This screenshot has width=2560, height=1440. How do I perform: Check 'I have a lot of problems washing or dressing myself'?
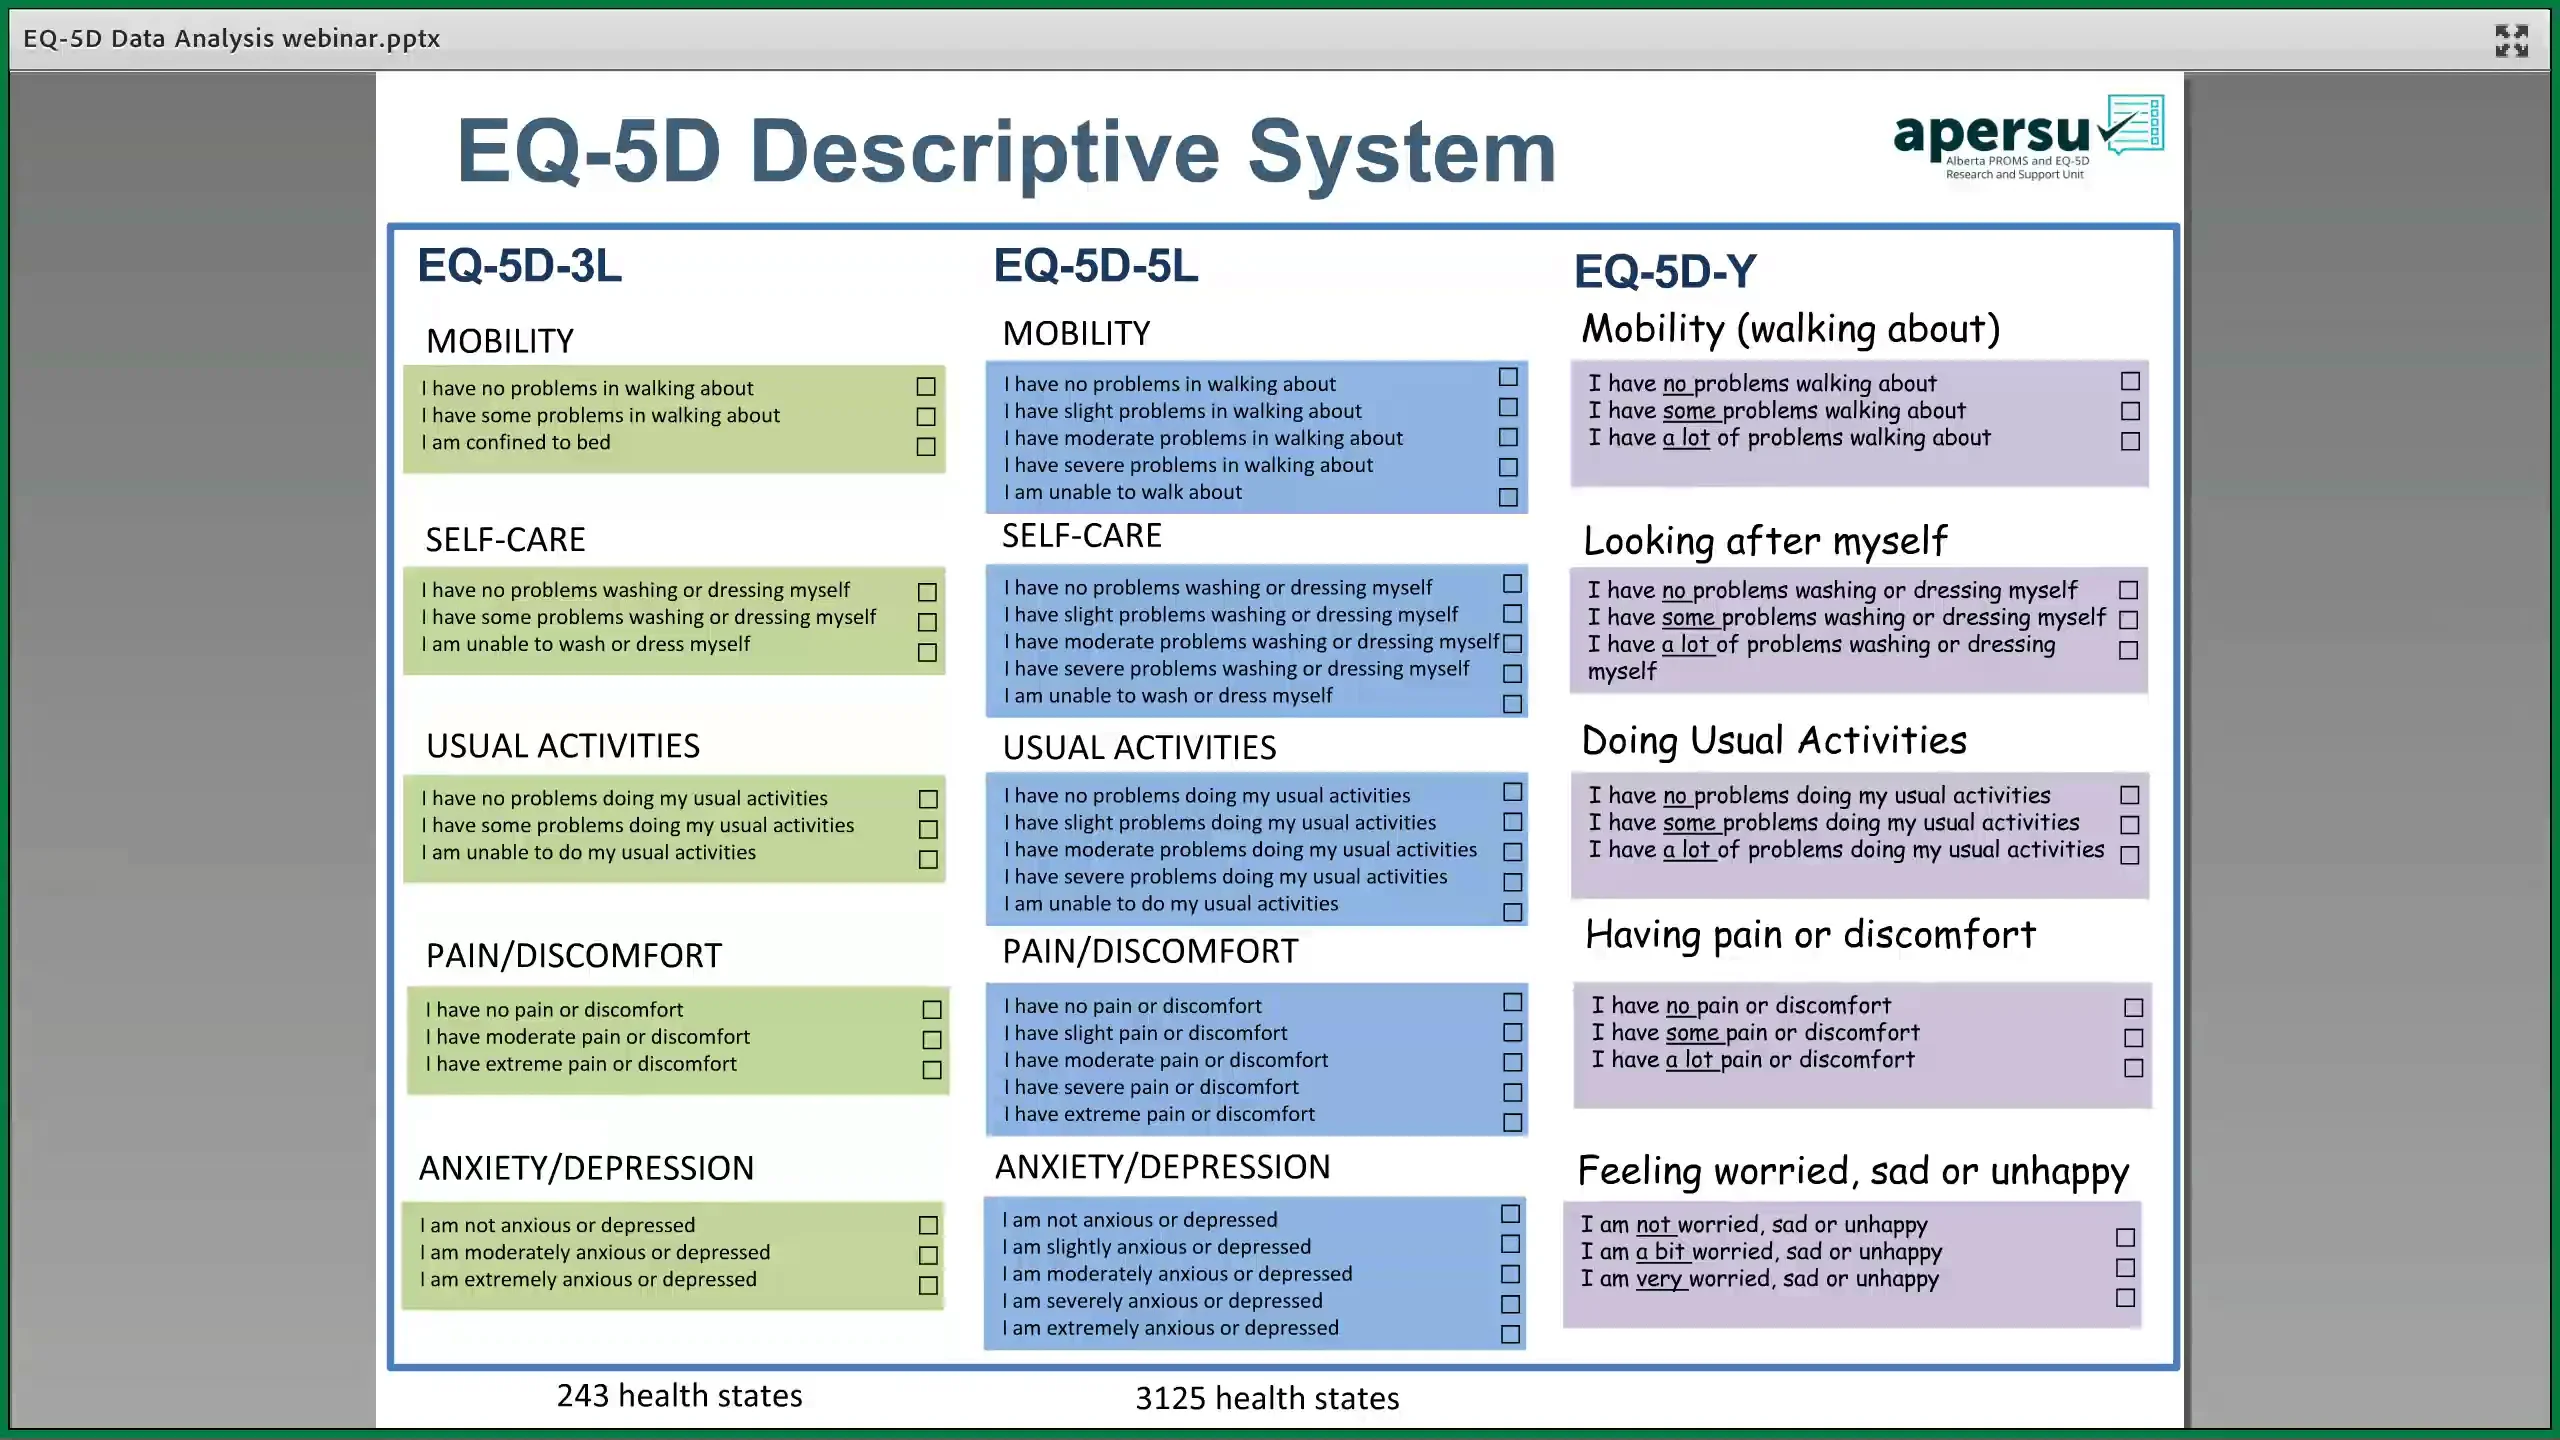tap(2128, 650)
